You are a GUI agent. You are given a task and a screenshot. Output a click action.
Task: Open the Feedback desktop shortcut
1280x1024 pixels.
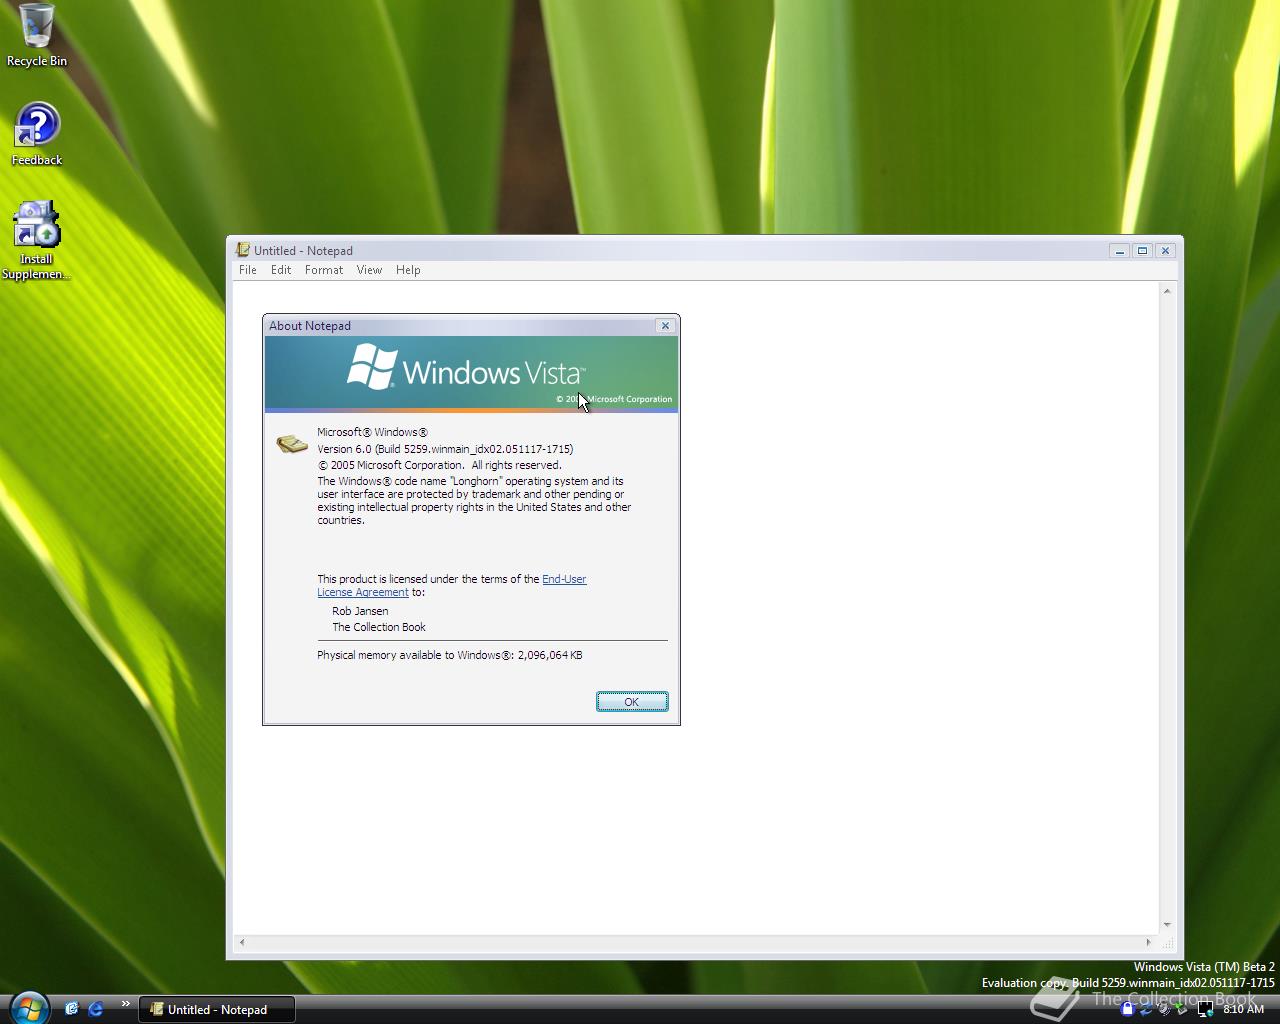[x=37, y=134]
